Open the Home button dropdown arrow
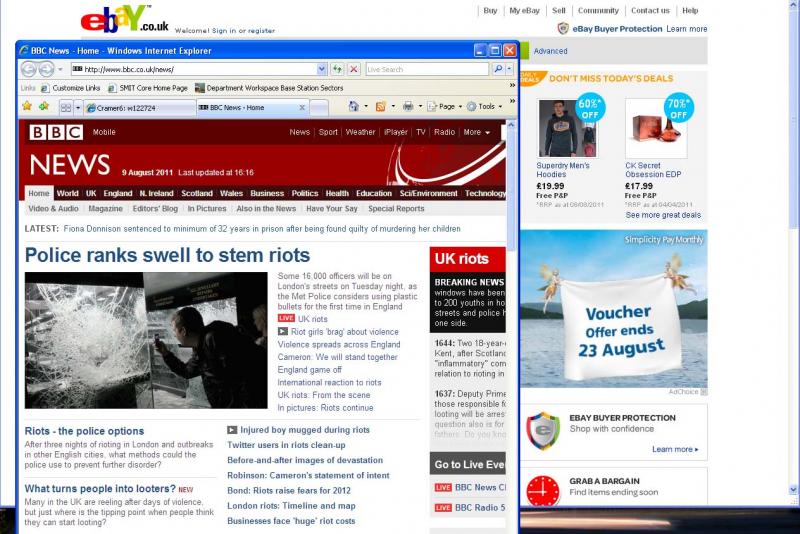Screen dimensions: 800x534 [x=366, y=107]
